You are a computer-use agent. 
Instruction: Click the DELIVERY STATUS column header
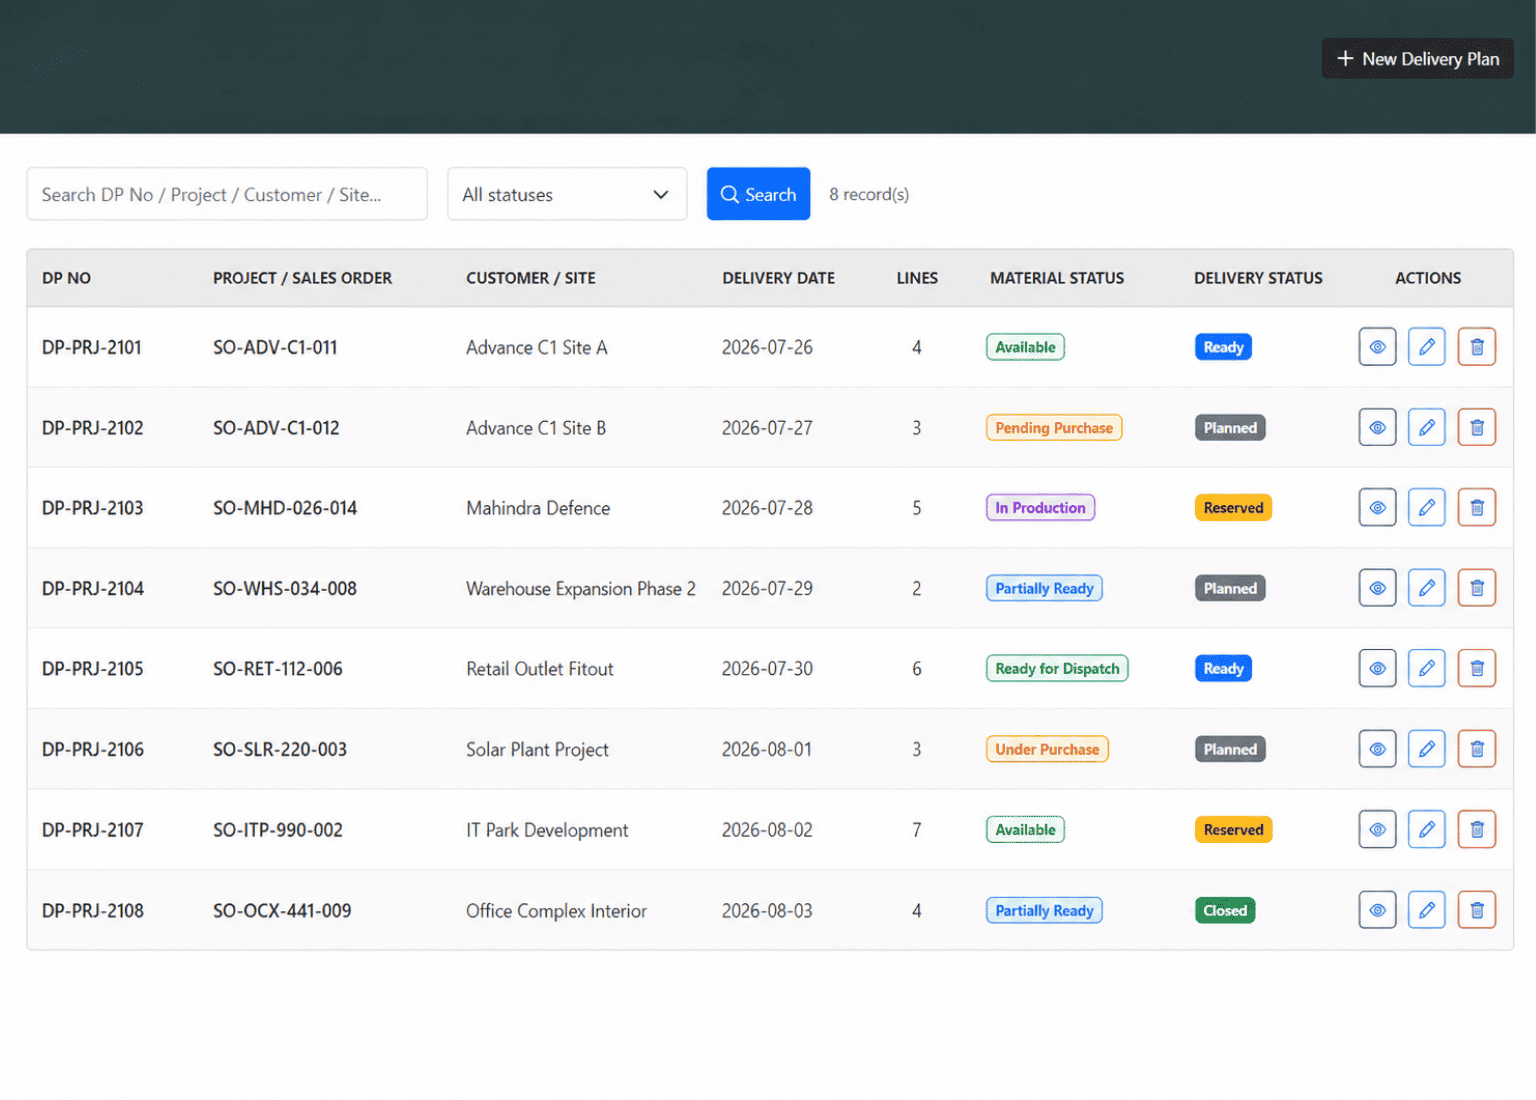coord(1258,278)
